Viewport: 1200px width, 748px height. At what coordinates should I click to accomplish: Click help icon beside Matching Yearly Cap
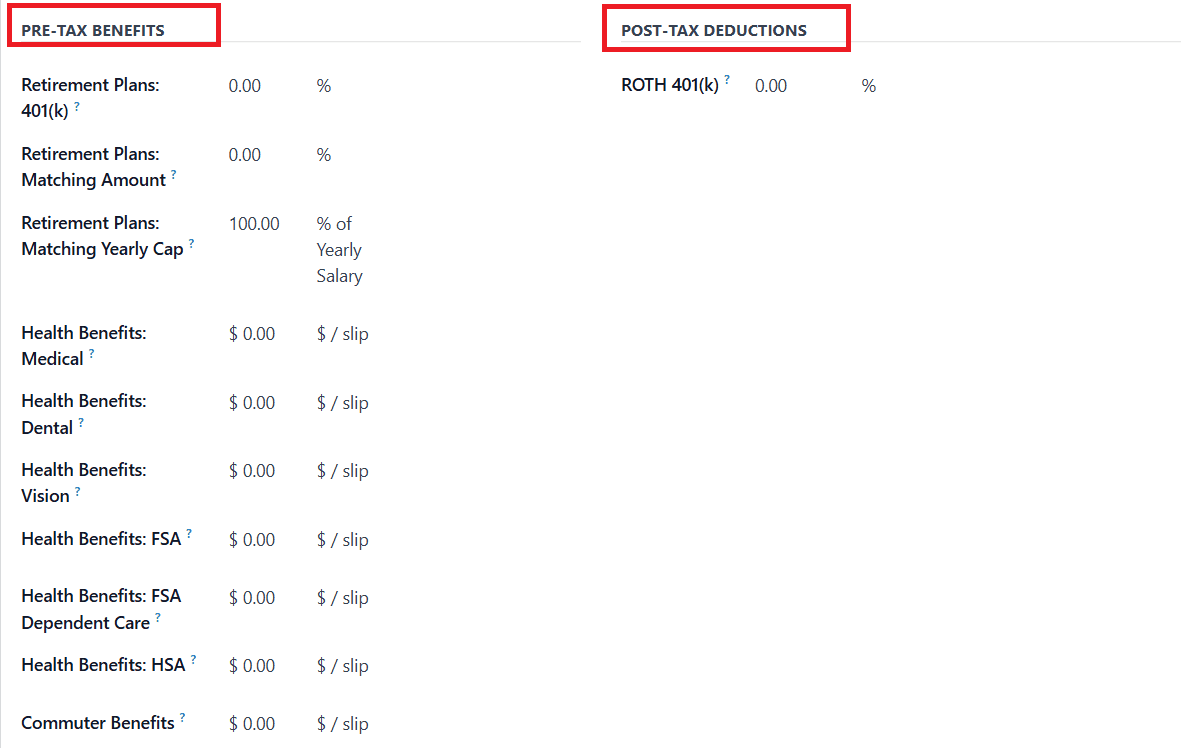(192, 244)
